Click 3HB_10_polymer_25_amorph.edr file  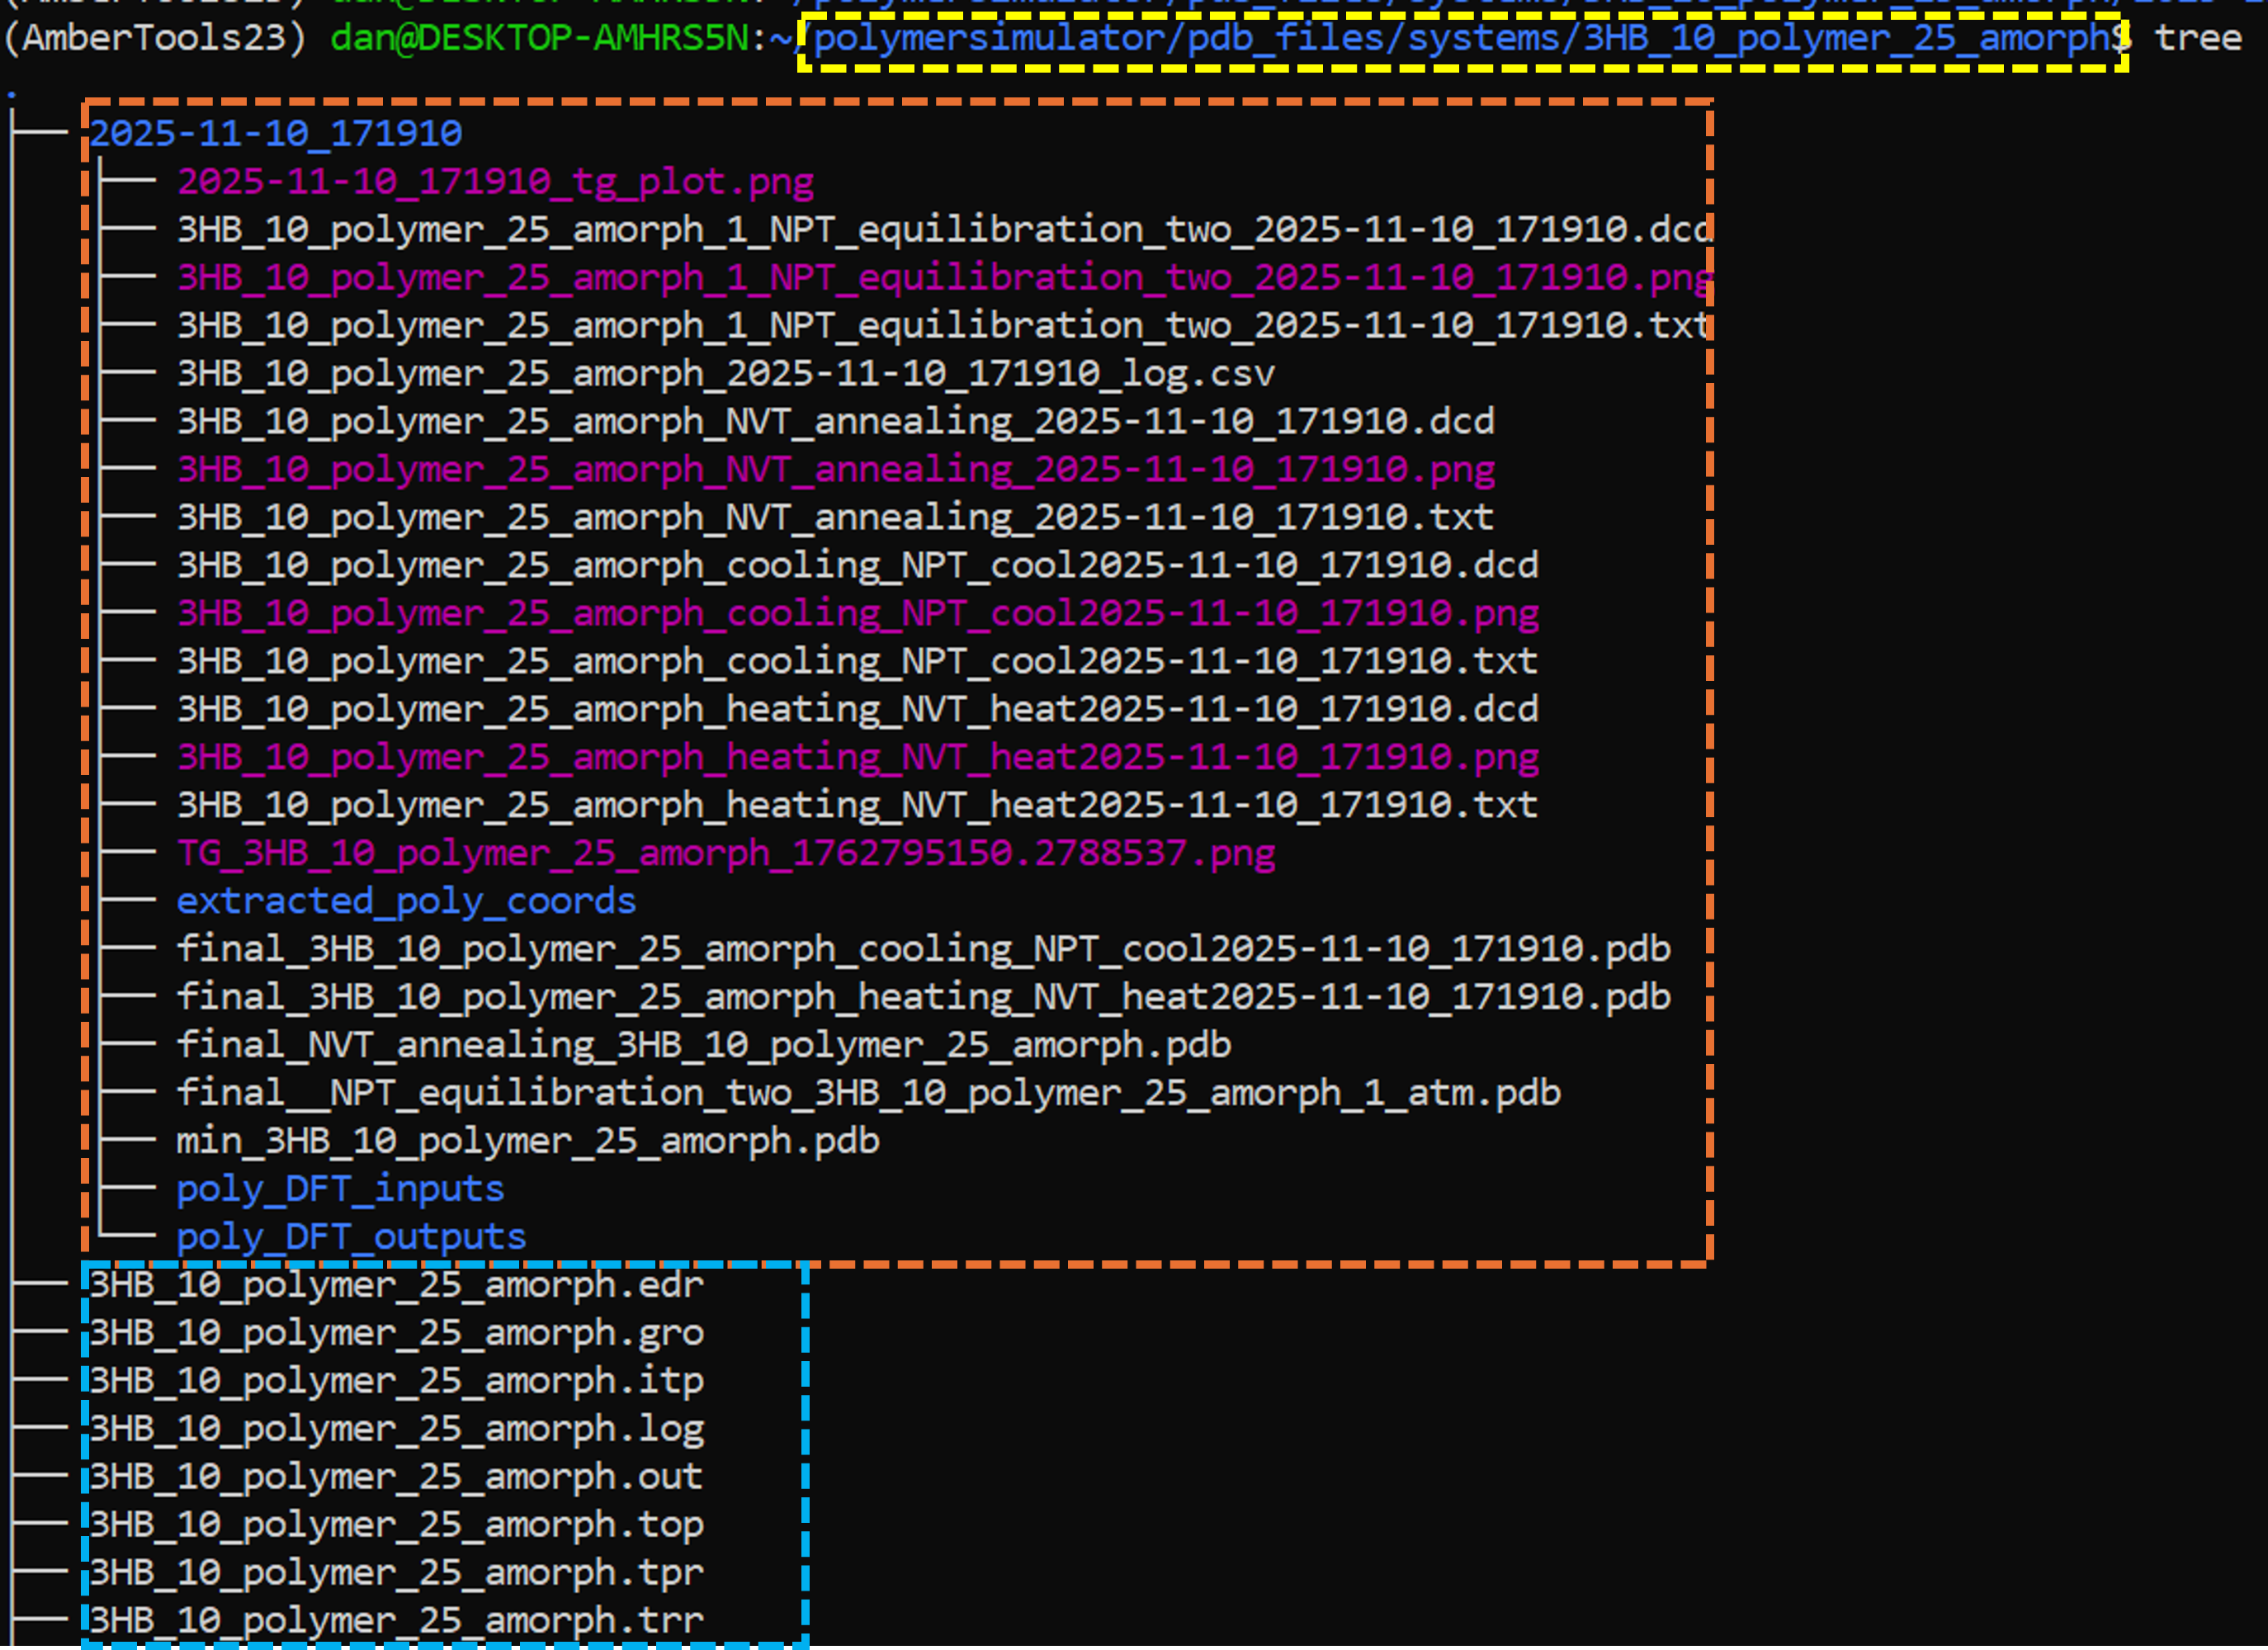click(x=397, y=1285)
